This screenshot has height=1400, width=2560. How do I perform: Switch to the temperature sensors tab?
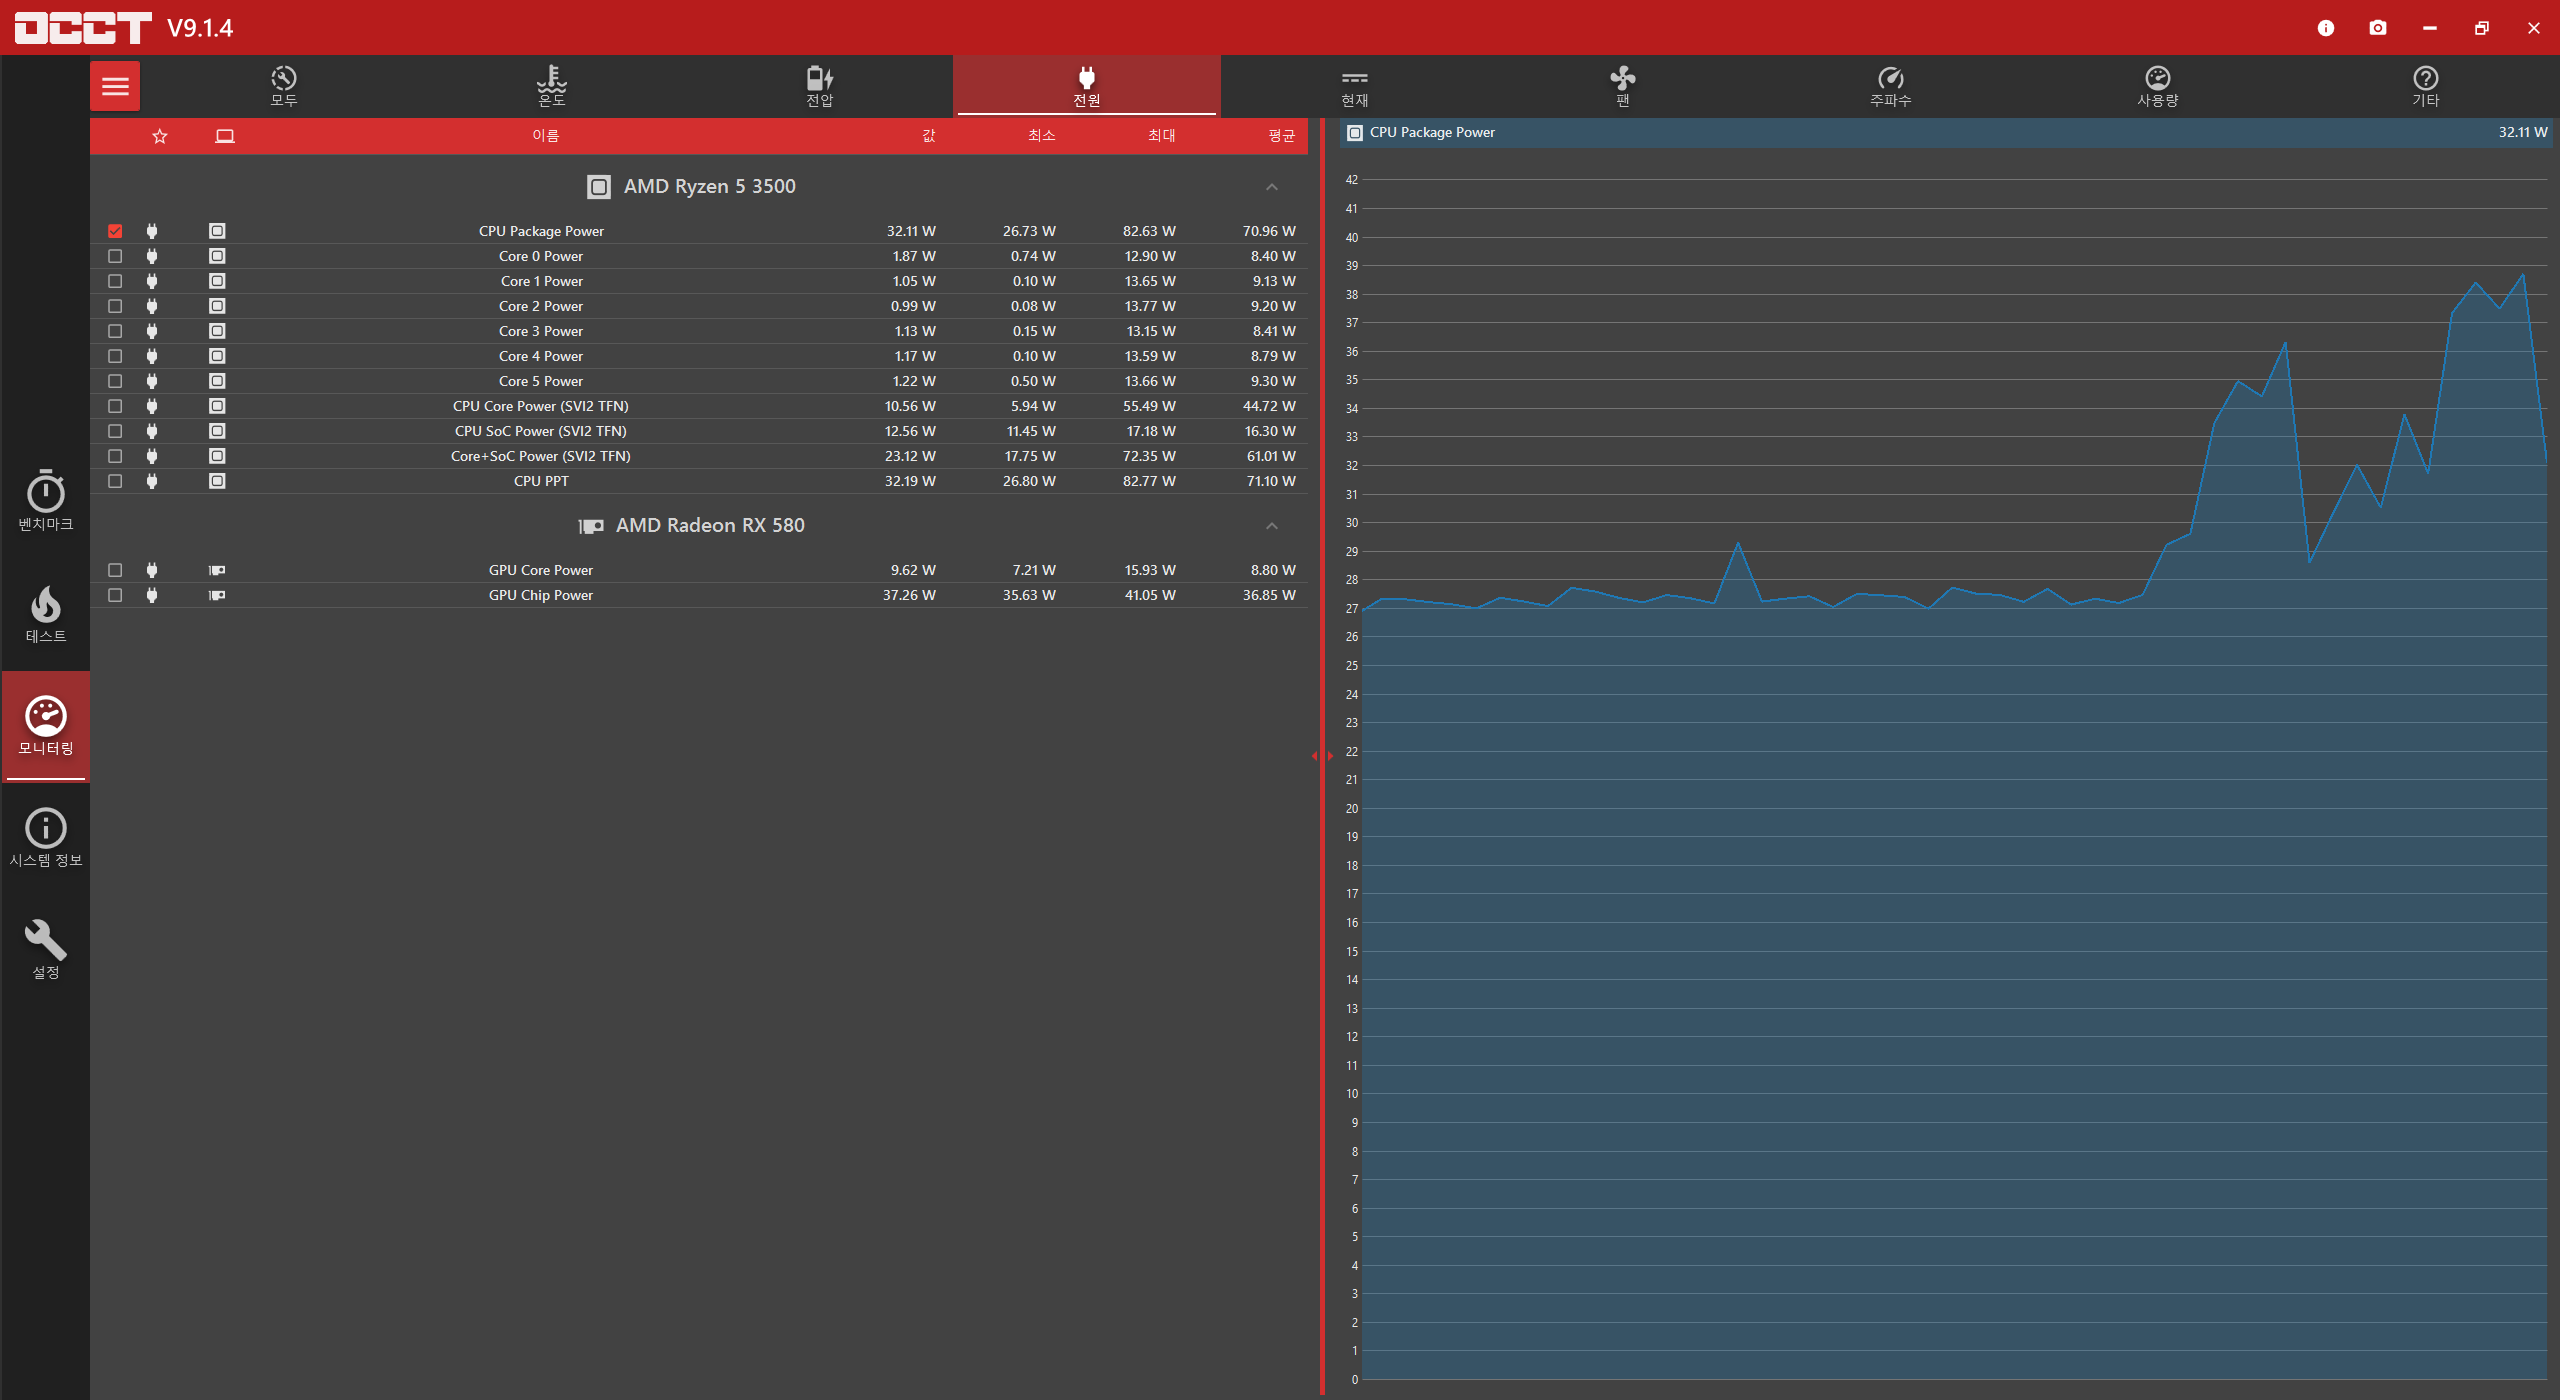pyautogui.click(x=551, y=86)
